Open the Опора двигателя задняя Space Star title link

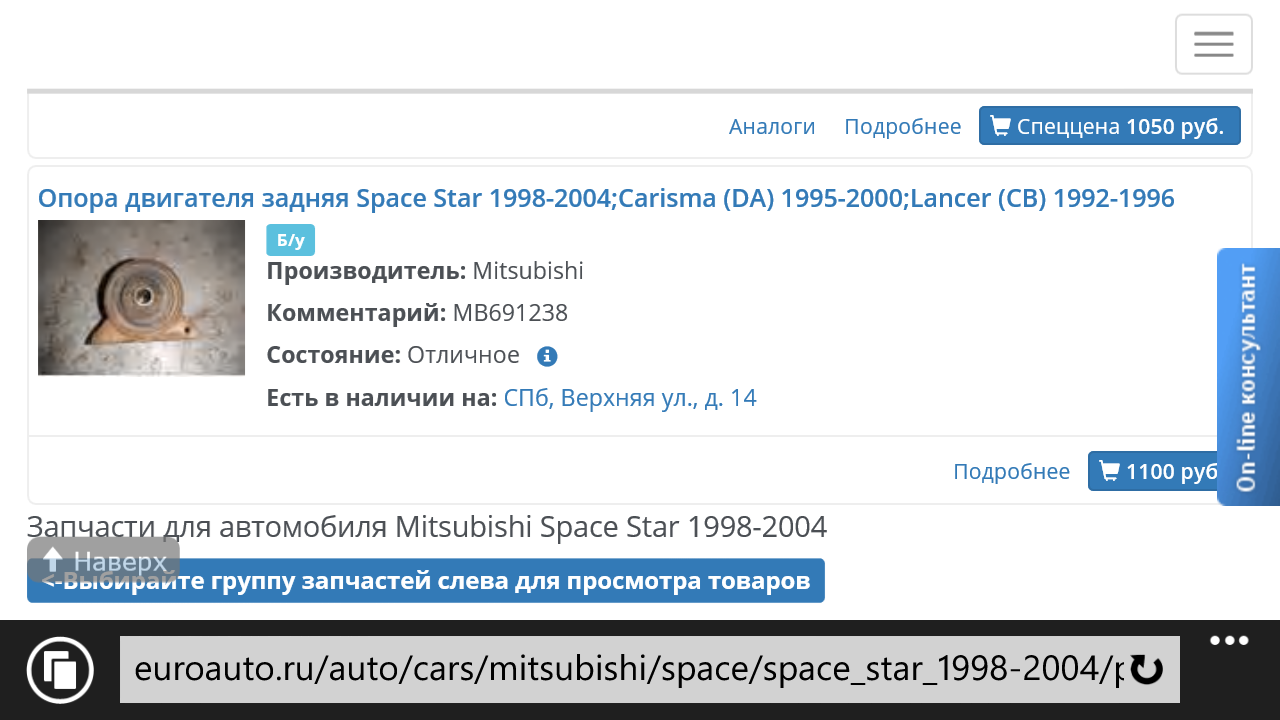606,198
